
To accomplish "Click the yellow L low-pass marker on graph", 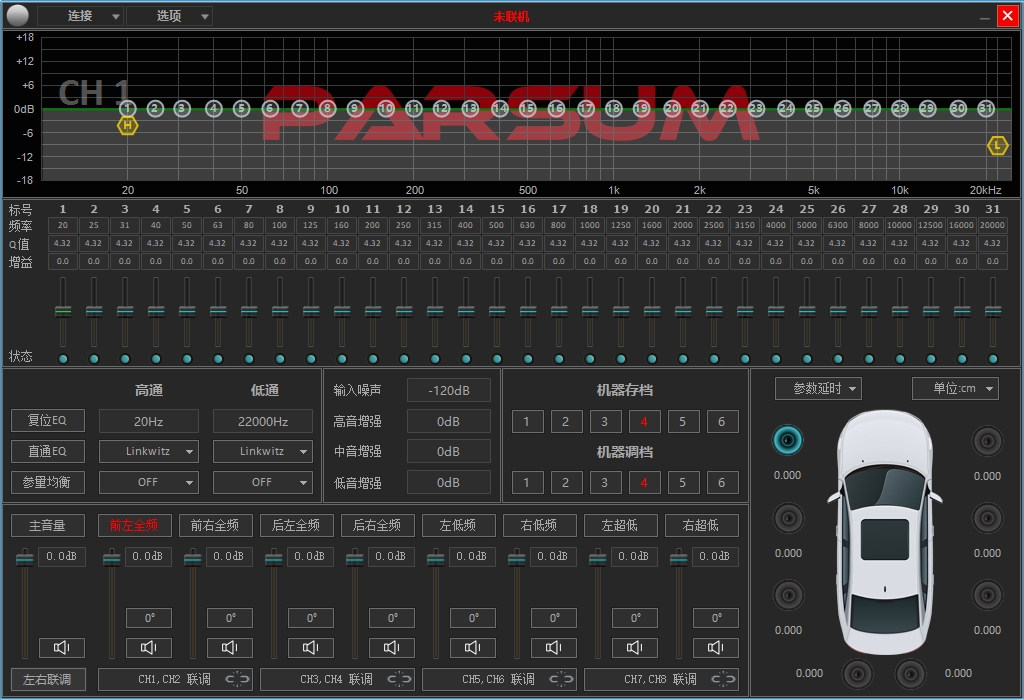I will [997, 145].
